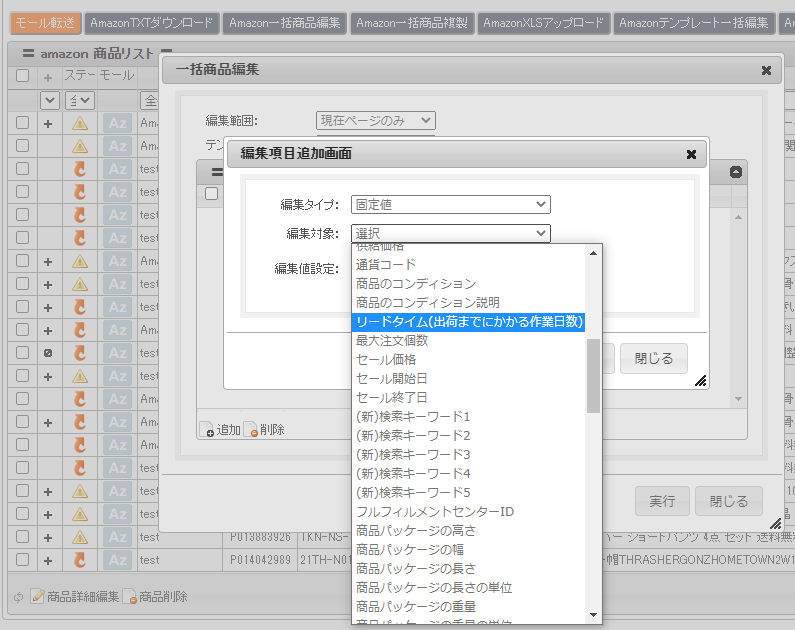This screenshot has width=795, height=630.
Task: Open the ステータス filter dropdown arrow
Action: (x=80, y=100)
